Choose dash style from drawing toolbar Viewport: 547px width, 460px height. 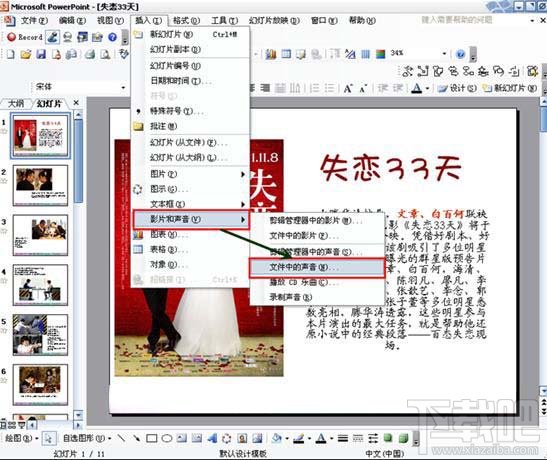[x=358, y=438]
